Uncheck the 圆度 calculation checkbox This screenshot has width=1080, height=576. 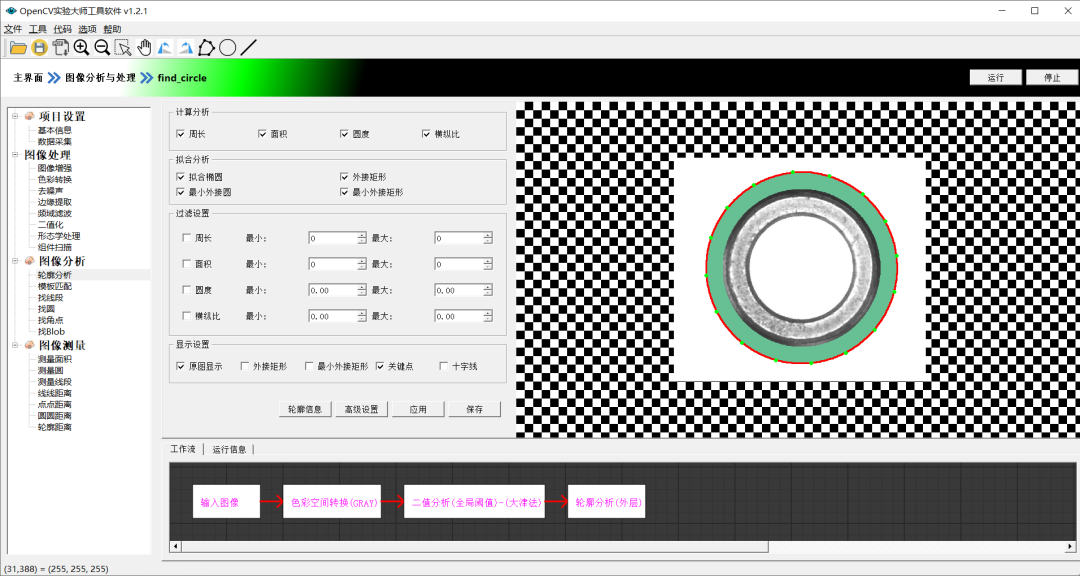click(344, 134)
